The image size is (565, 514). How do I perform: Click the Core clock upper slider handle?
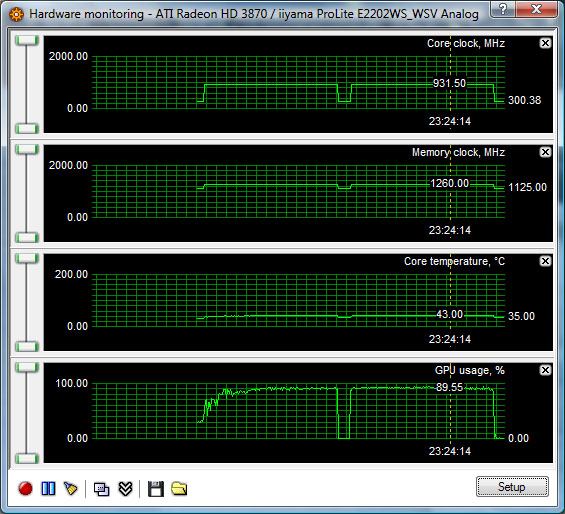tap(27, 40)
